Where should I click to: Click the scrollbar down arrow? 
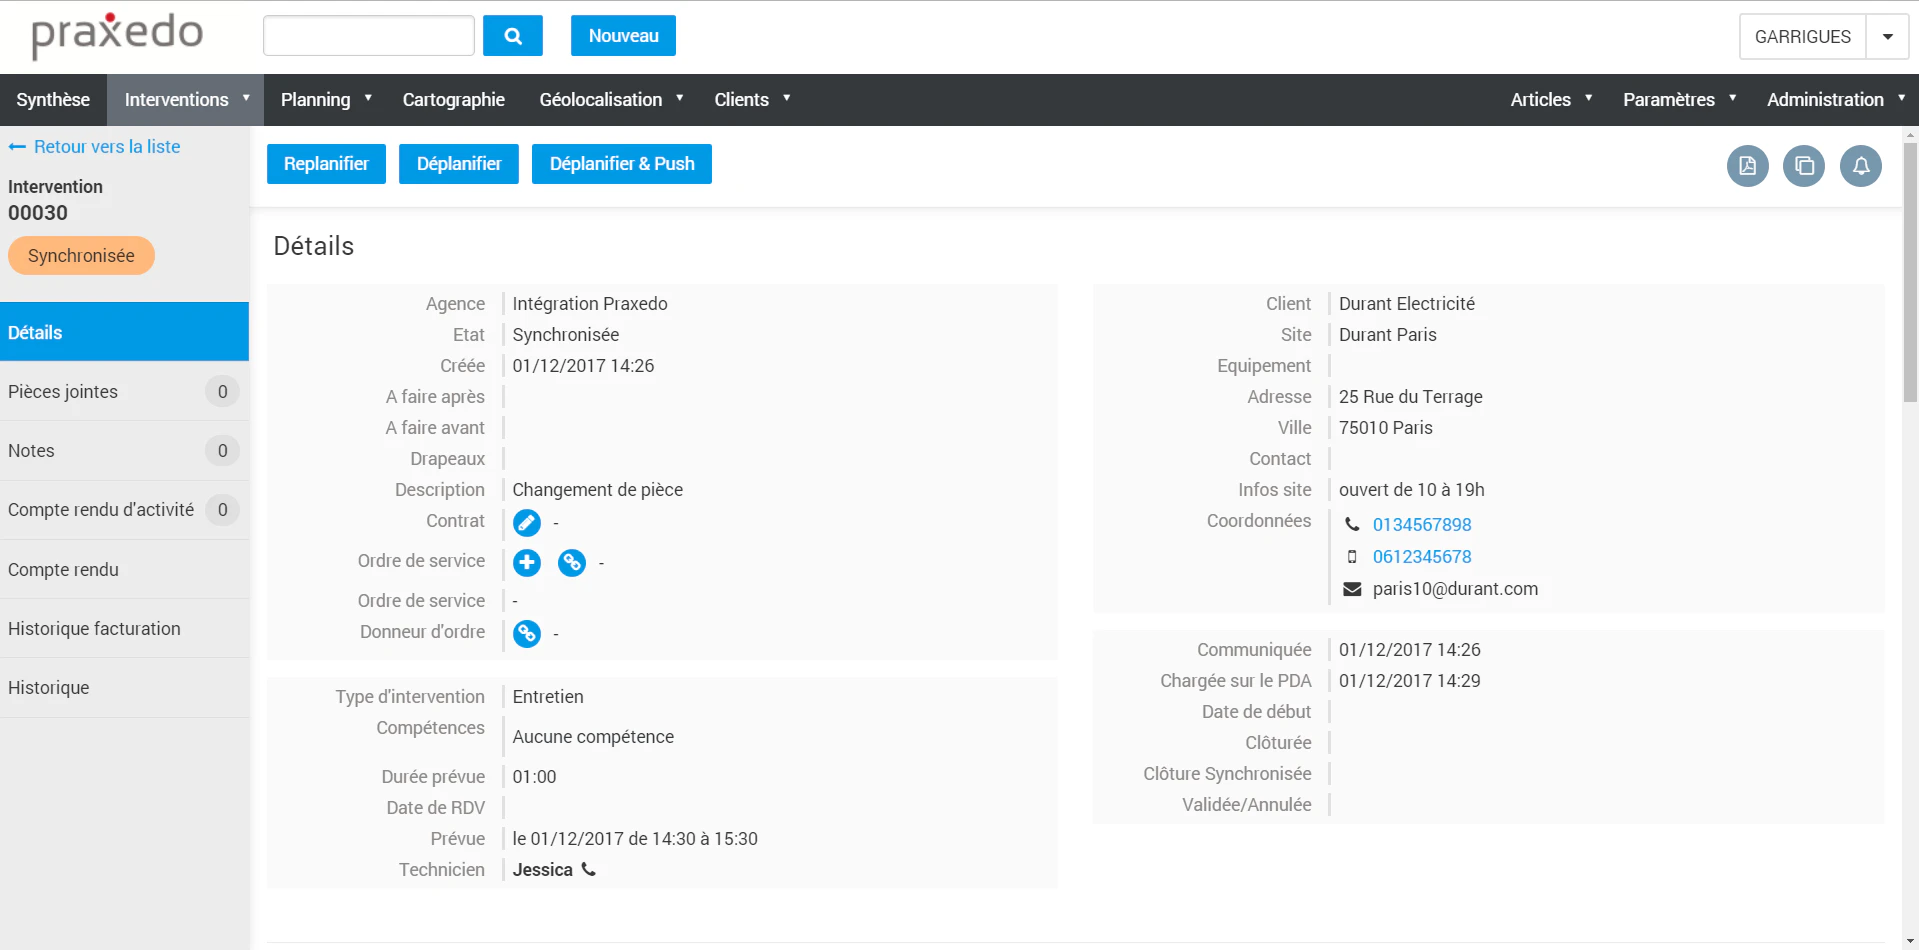(1910, 941)
